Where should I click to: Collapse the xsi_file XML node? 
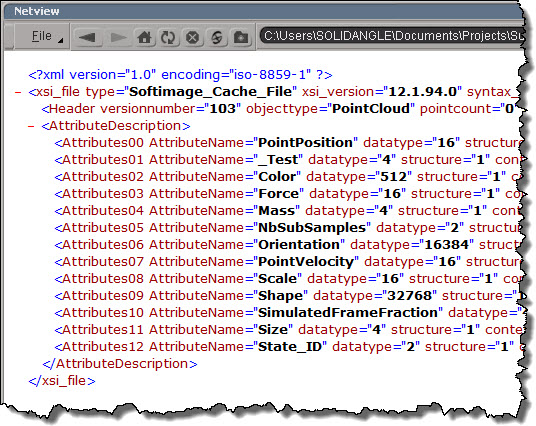(x=18, y=92)
